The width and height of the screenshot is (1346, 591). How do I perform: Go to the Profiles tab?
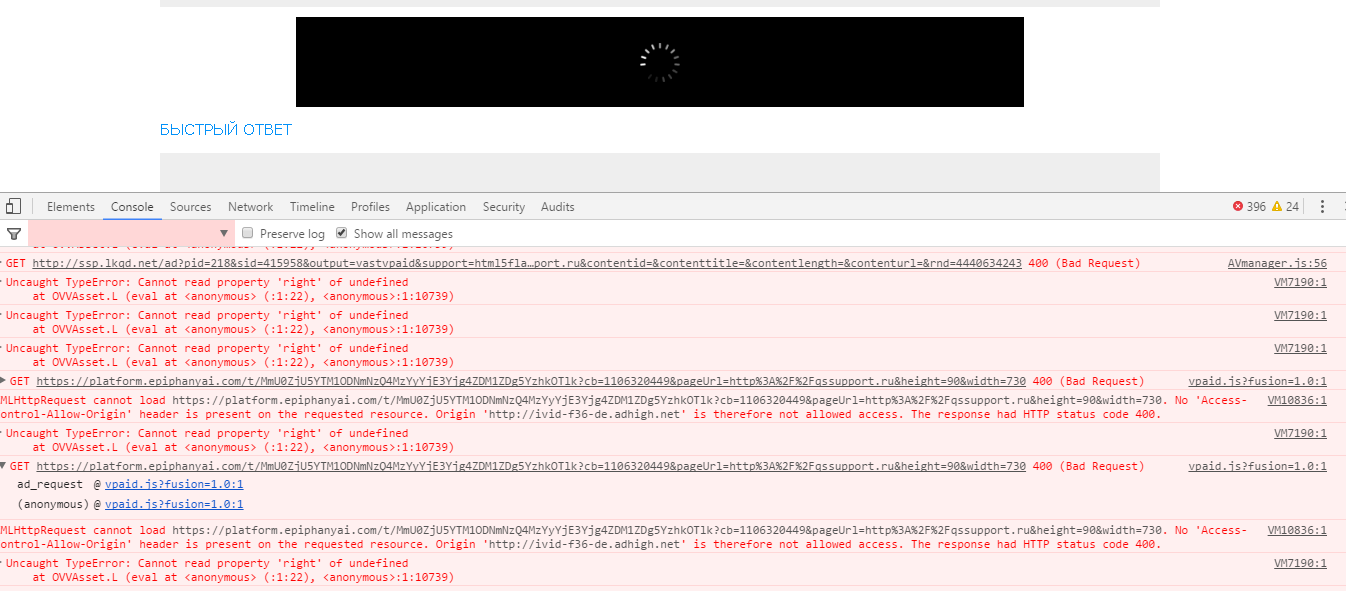[370, 207]
